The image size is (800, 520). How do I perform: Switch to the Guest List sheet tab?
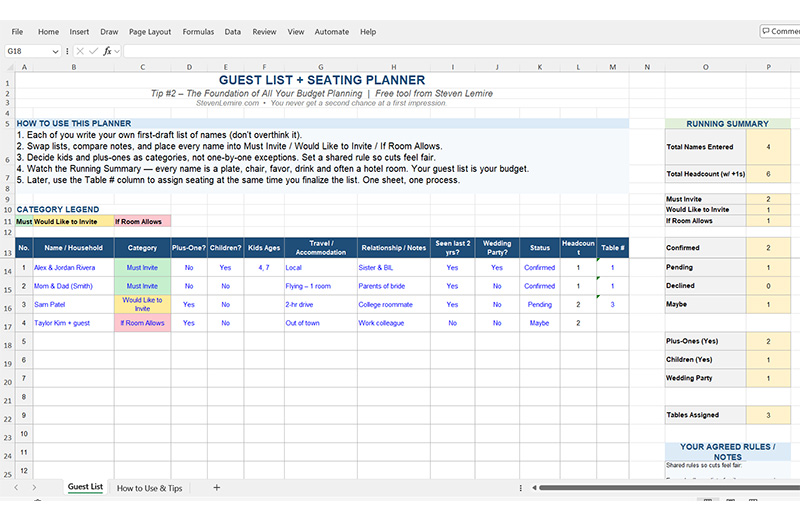85,487
